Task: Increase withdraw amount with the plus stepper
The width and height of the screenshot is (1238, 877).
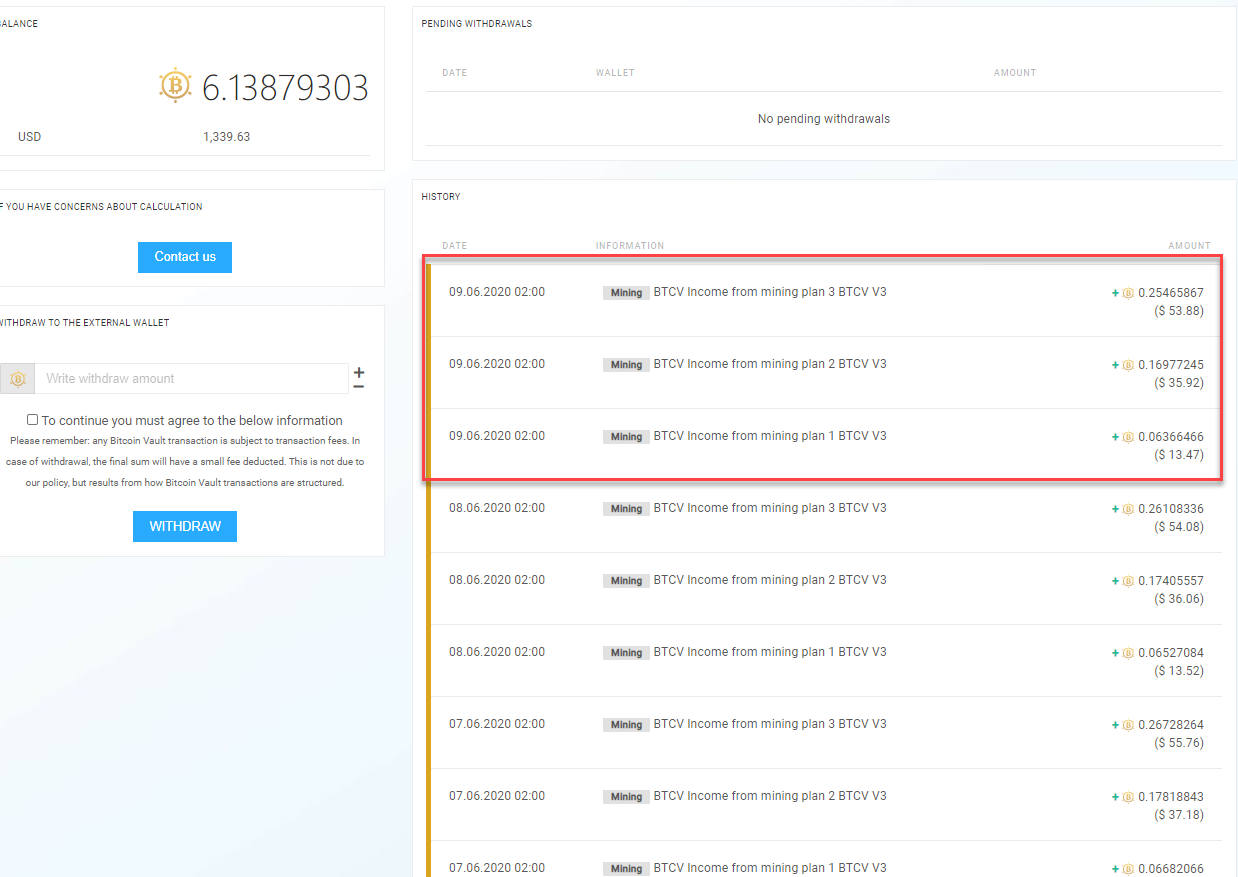Action: (x=359, y=372)
